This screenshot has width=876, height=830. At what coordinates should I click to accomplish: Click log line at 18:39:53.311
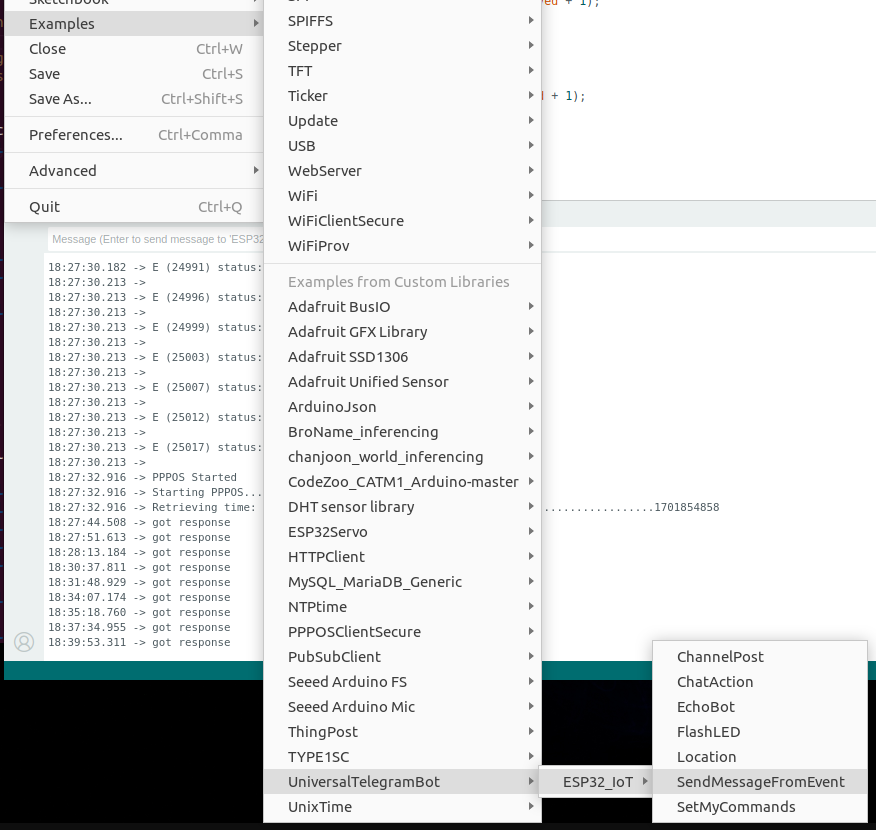139,642
